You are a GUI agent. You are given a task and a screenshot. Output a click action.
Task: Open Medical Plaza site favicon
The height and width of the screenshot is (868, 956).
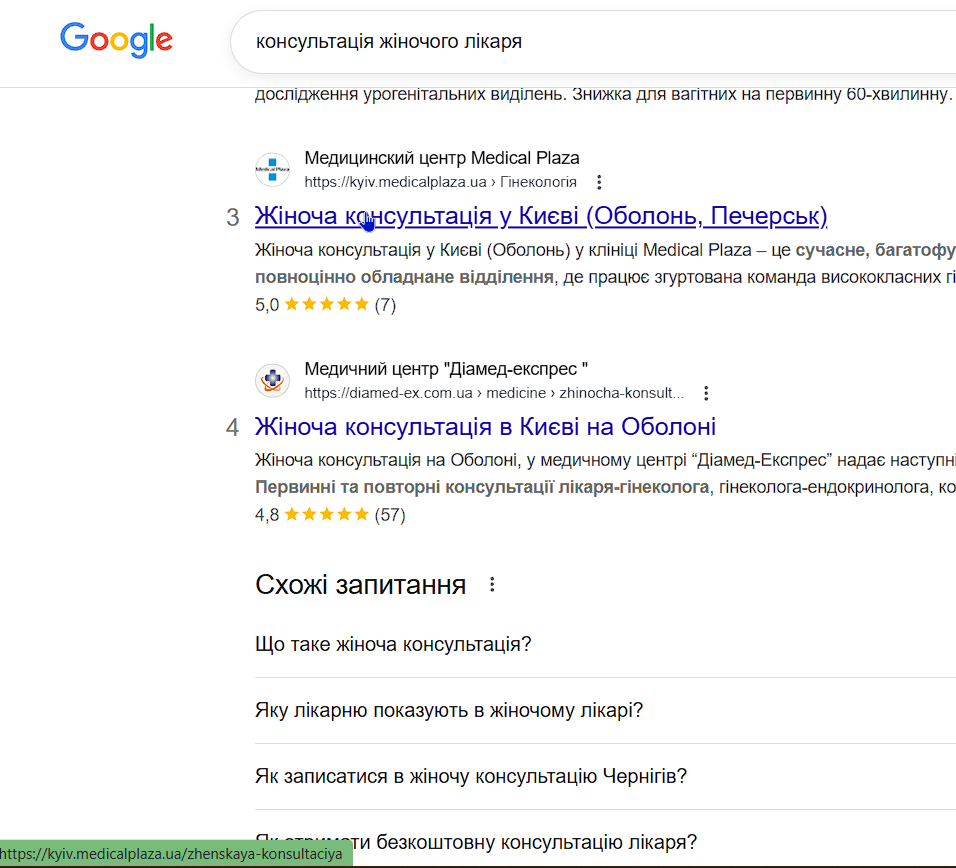272,169
